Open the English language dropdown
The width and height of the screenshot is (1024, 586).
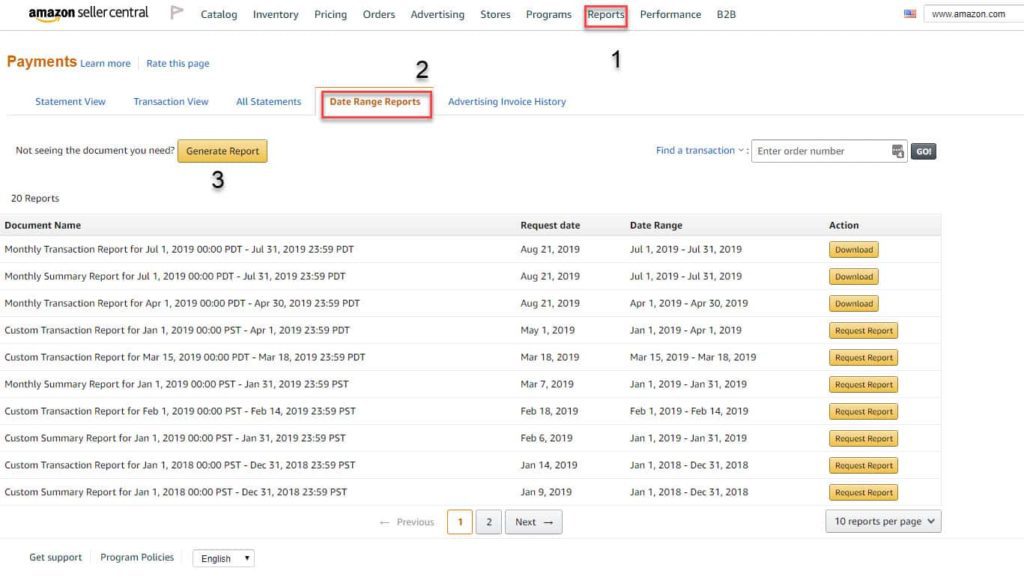pyautogui.click(x=223, y=558)
